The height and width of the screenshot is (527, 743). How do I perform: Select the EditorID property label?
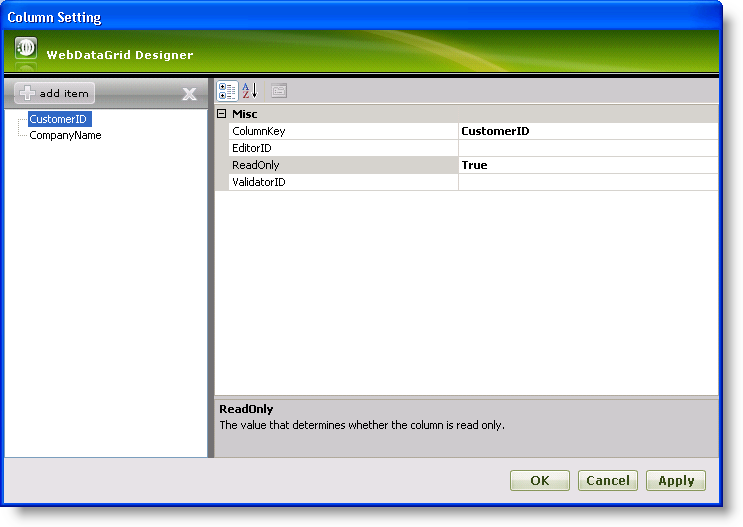[x=344, y=148]
